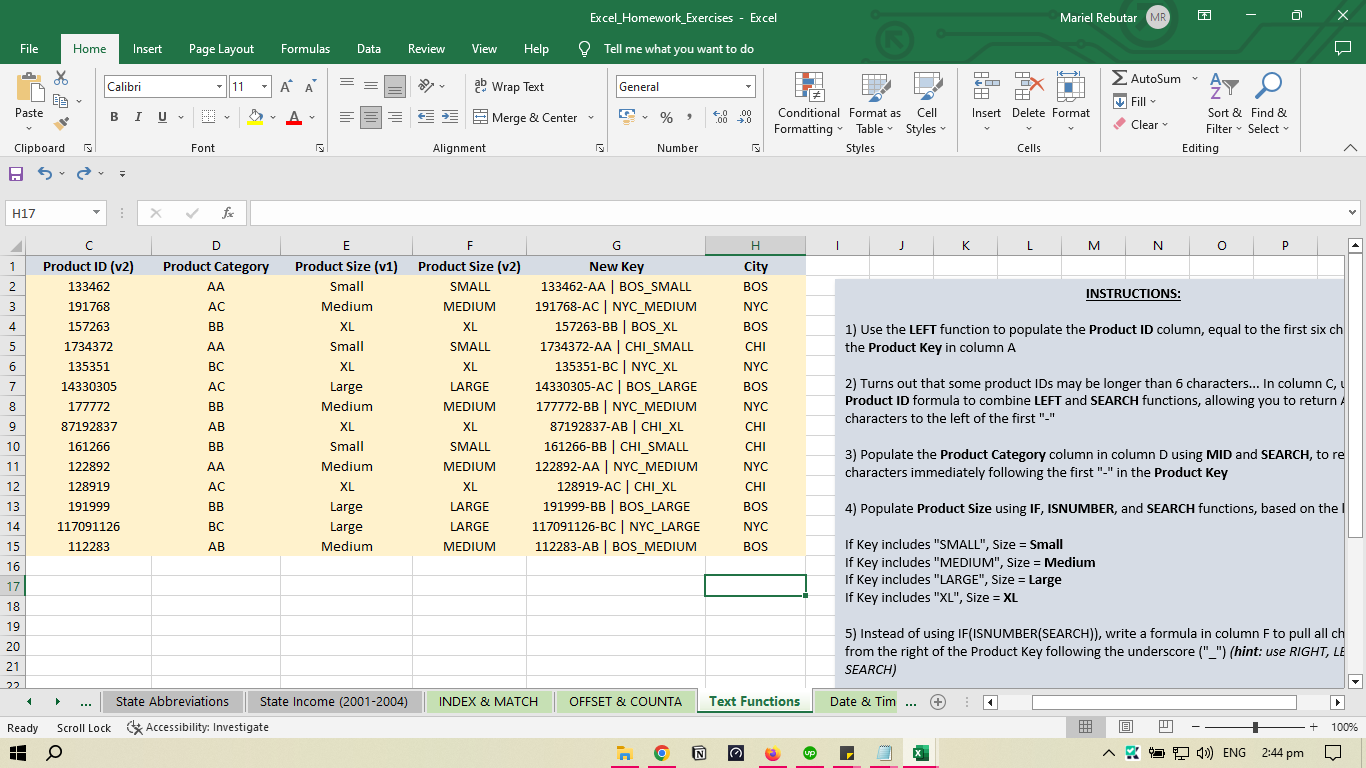The height and width of the screenshot is (768, 1366).
Task: Open the OFFSET & COUNTA sheet tab
Action: (x=626, y=701)
